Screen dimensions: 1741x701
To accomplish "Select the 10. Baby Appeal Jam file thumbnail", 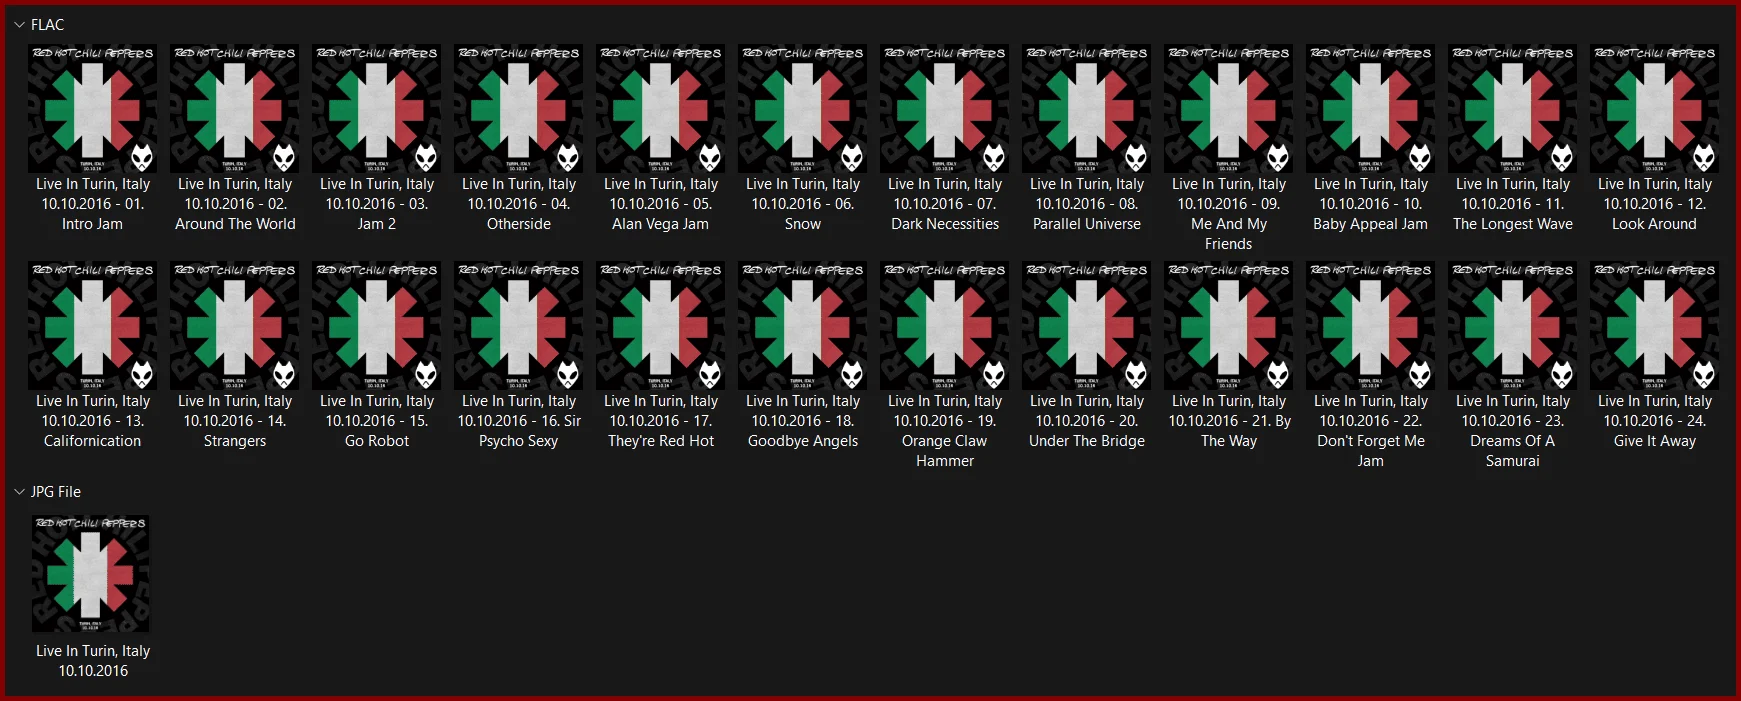I will [x=1371, y=109].
